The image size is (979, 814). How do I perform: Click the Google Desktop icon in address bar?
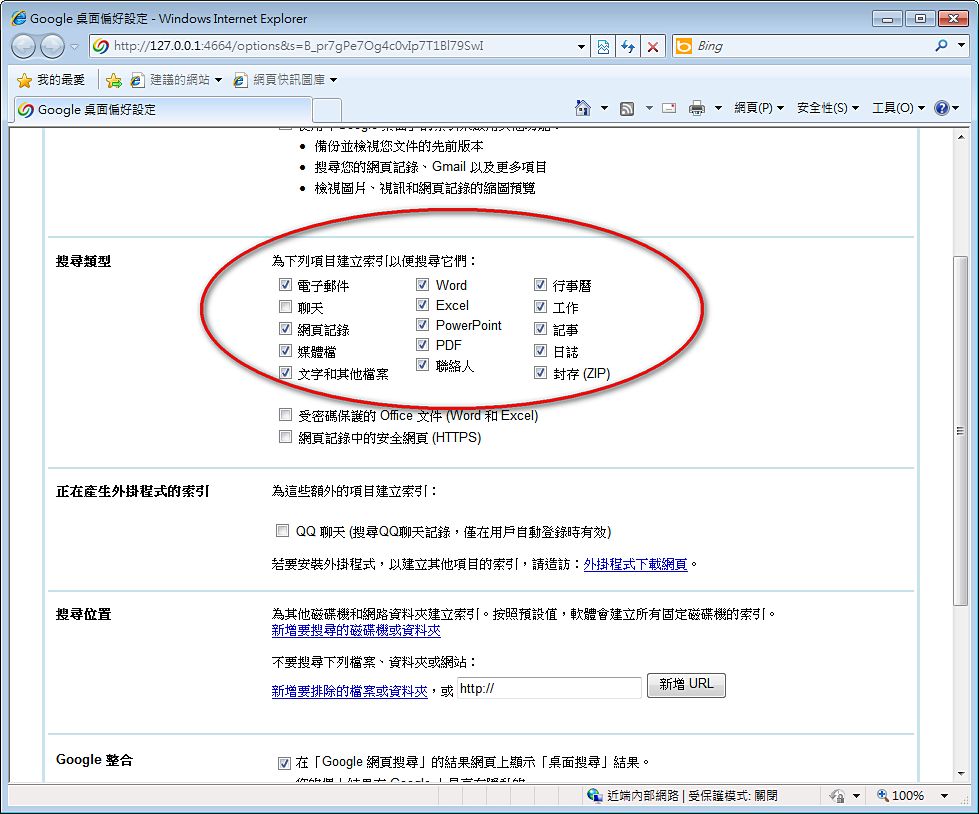click(x=101, y=46)
